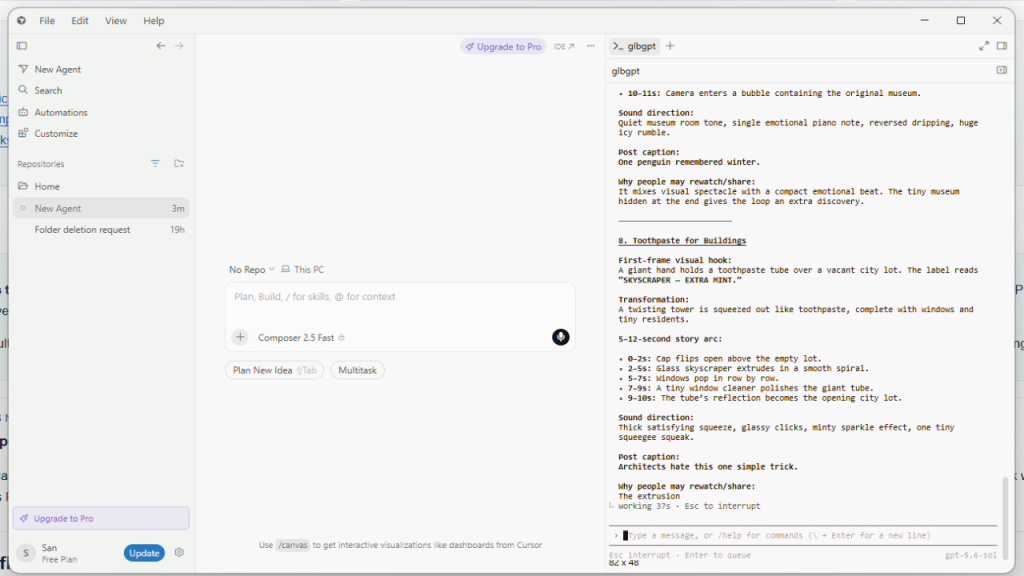This screenshot has height=576, width=1024.
Task: Expand the No Repo dropdown
Action: point(251,269)
